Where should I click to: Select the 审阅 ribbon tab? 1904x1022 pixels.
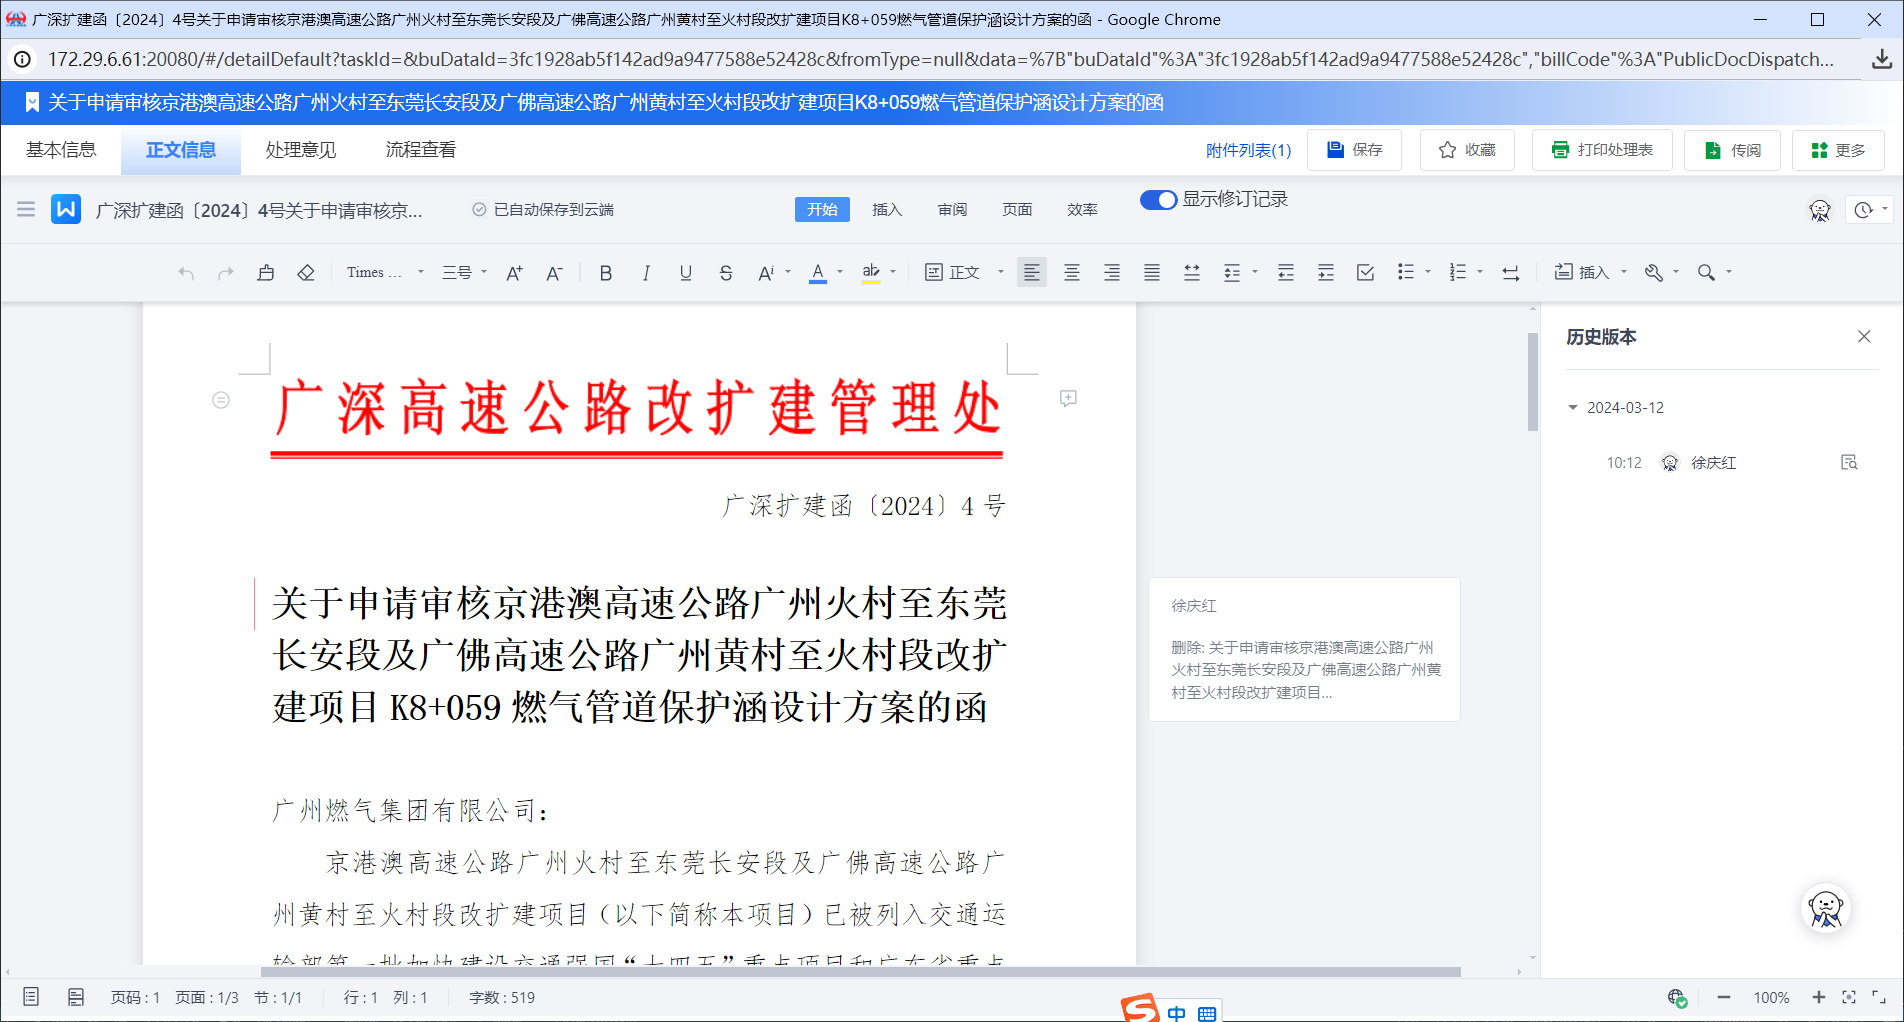(952, 209)
